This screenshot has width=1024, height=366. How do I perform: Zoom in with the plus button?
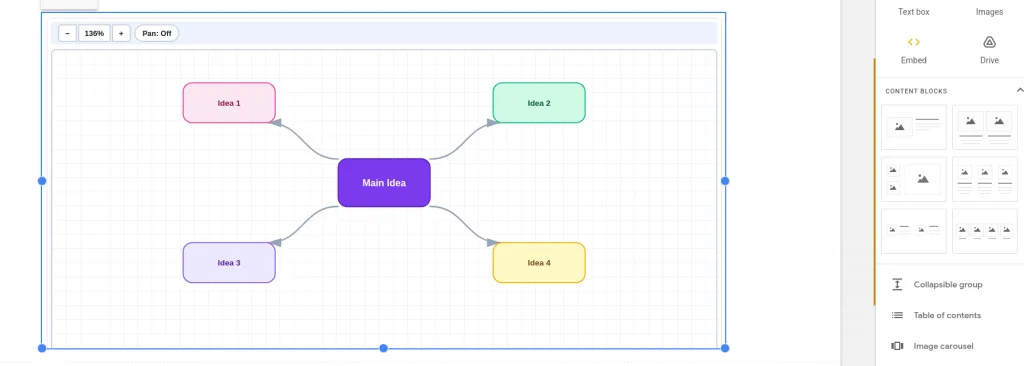tap(121, 33)
